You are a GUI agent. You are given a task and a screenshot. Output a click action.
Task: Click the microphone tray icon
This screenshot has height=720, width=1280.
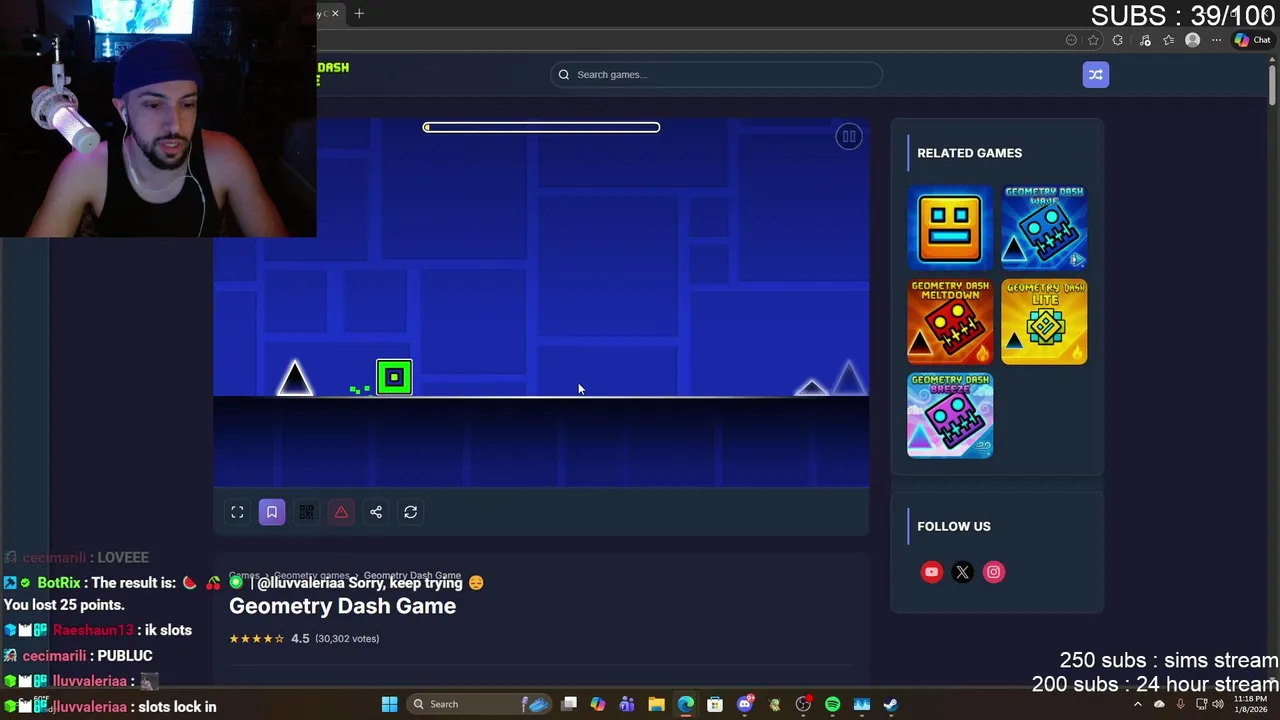pyautogui.click(x=1180, y=704)
